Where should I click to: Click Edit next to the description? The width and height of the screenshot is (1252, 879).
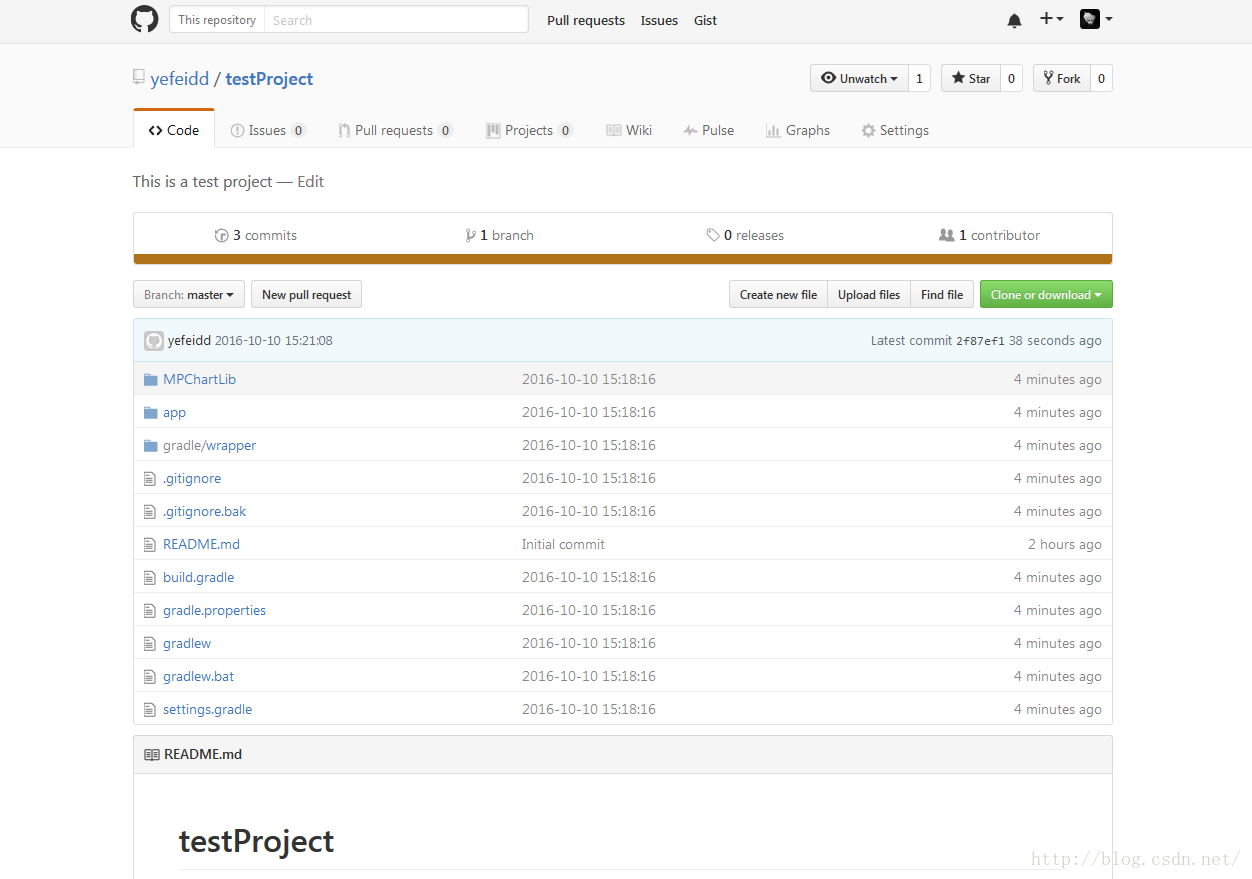pyautogui.click(x=310, y=181)
